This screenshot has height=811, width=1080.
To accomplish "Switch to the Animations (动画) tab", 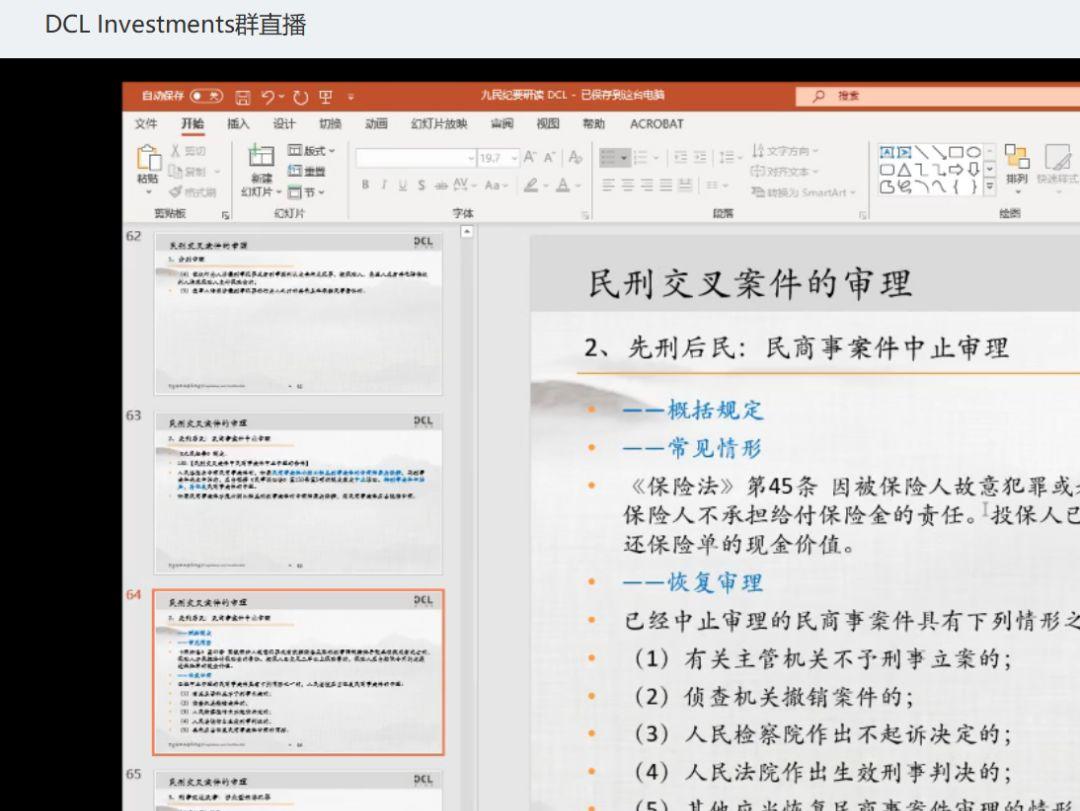I will 376,124.
